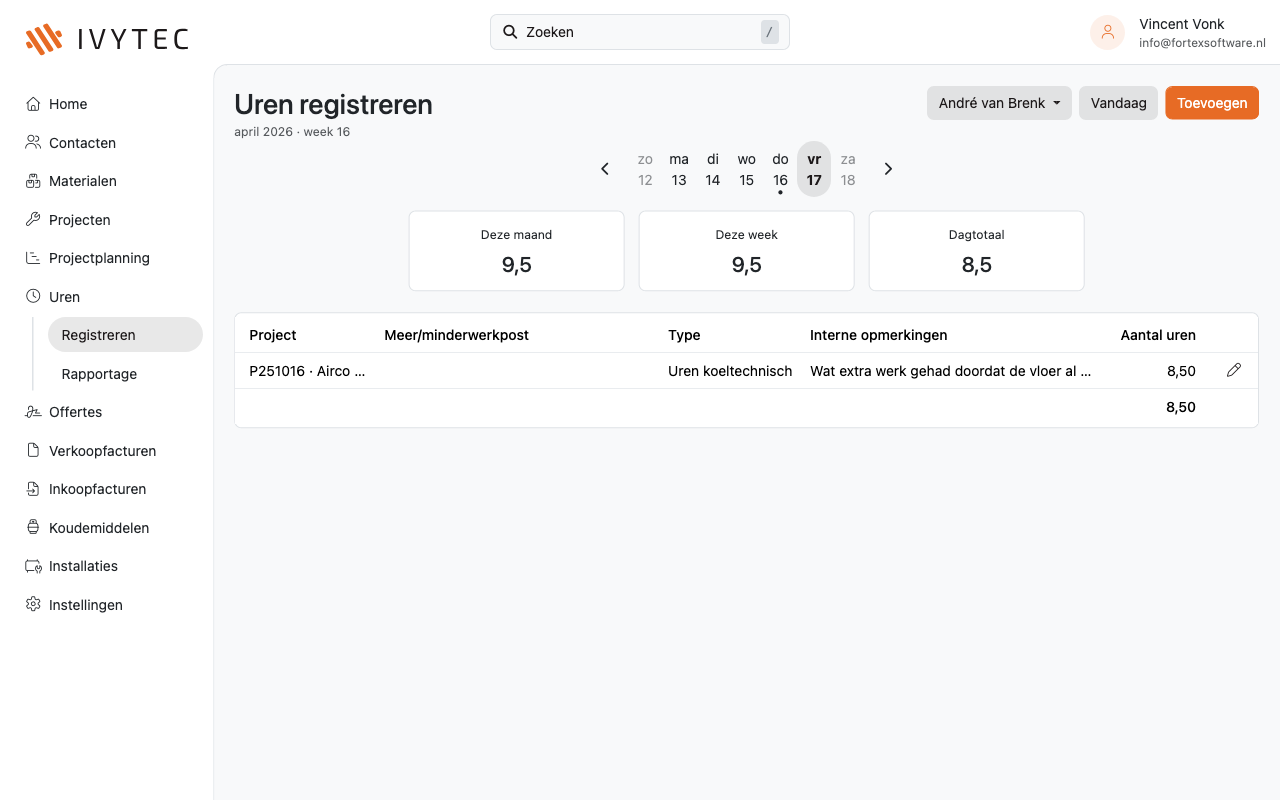Open the Home page via sidebar icon
Image resolution: width=1280 pixels, height=800 pixels.
pyautogui.click(x=33, y=103)
